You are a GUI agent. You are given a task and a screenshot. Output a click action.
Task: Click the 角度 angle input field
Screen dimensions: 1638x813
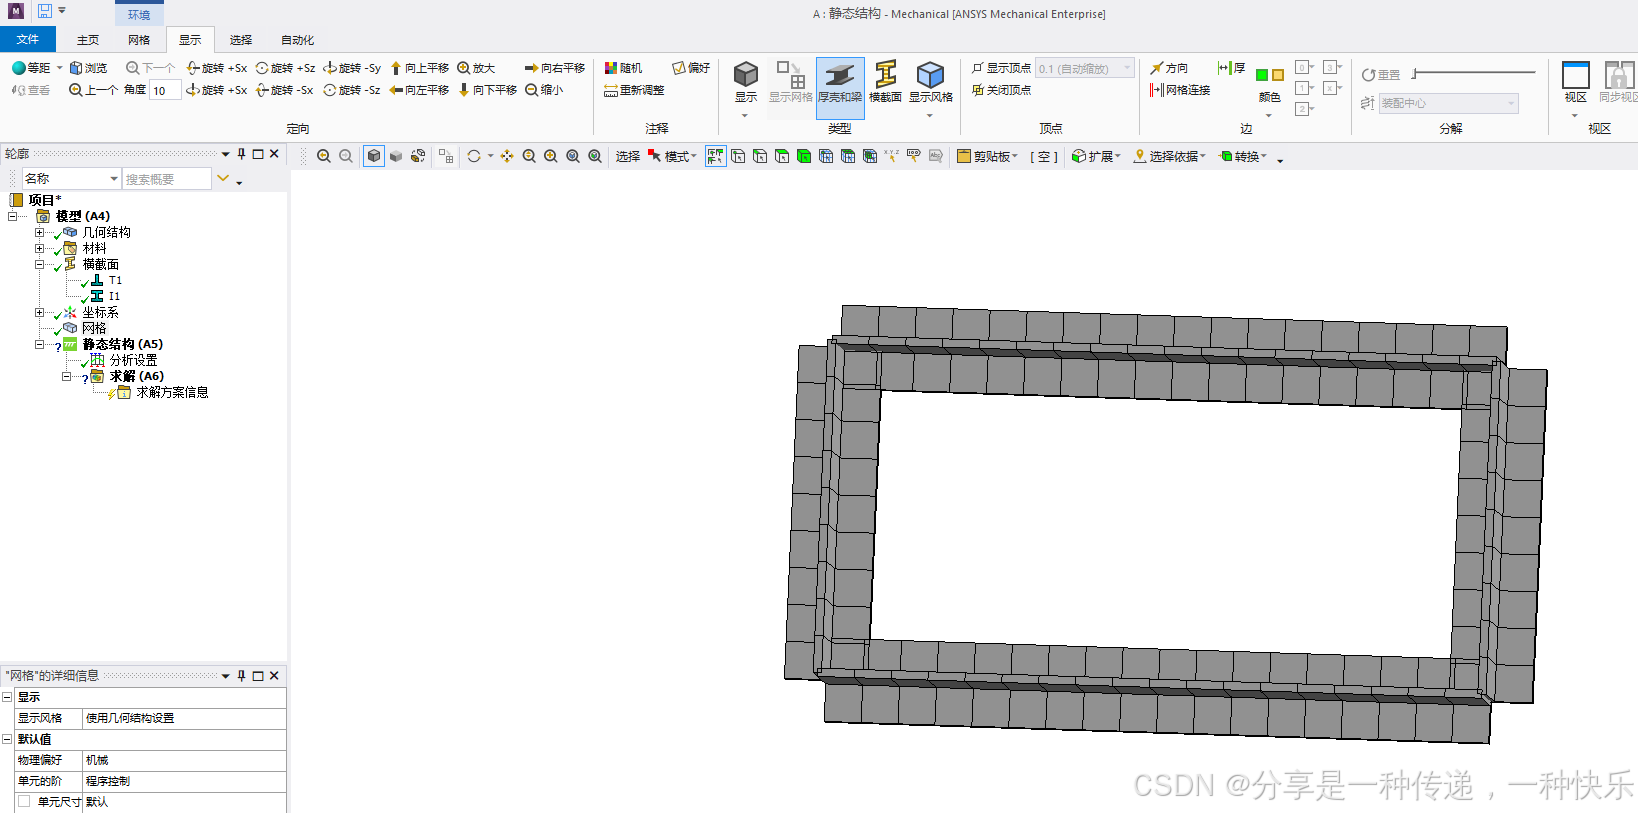click(165, 90)
